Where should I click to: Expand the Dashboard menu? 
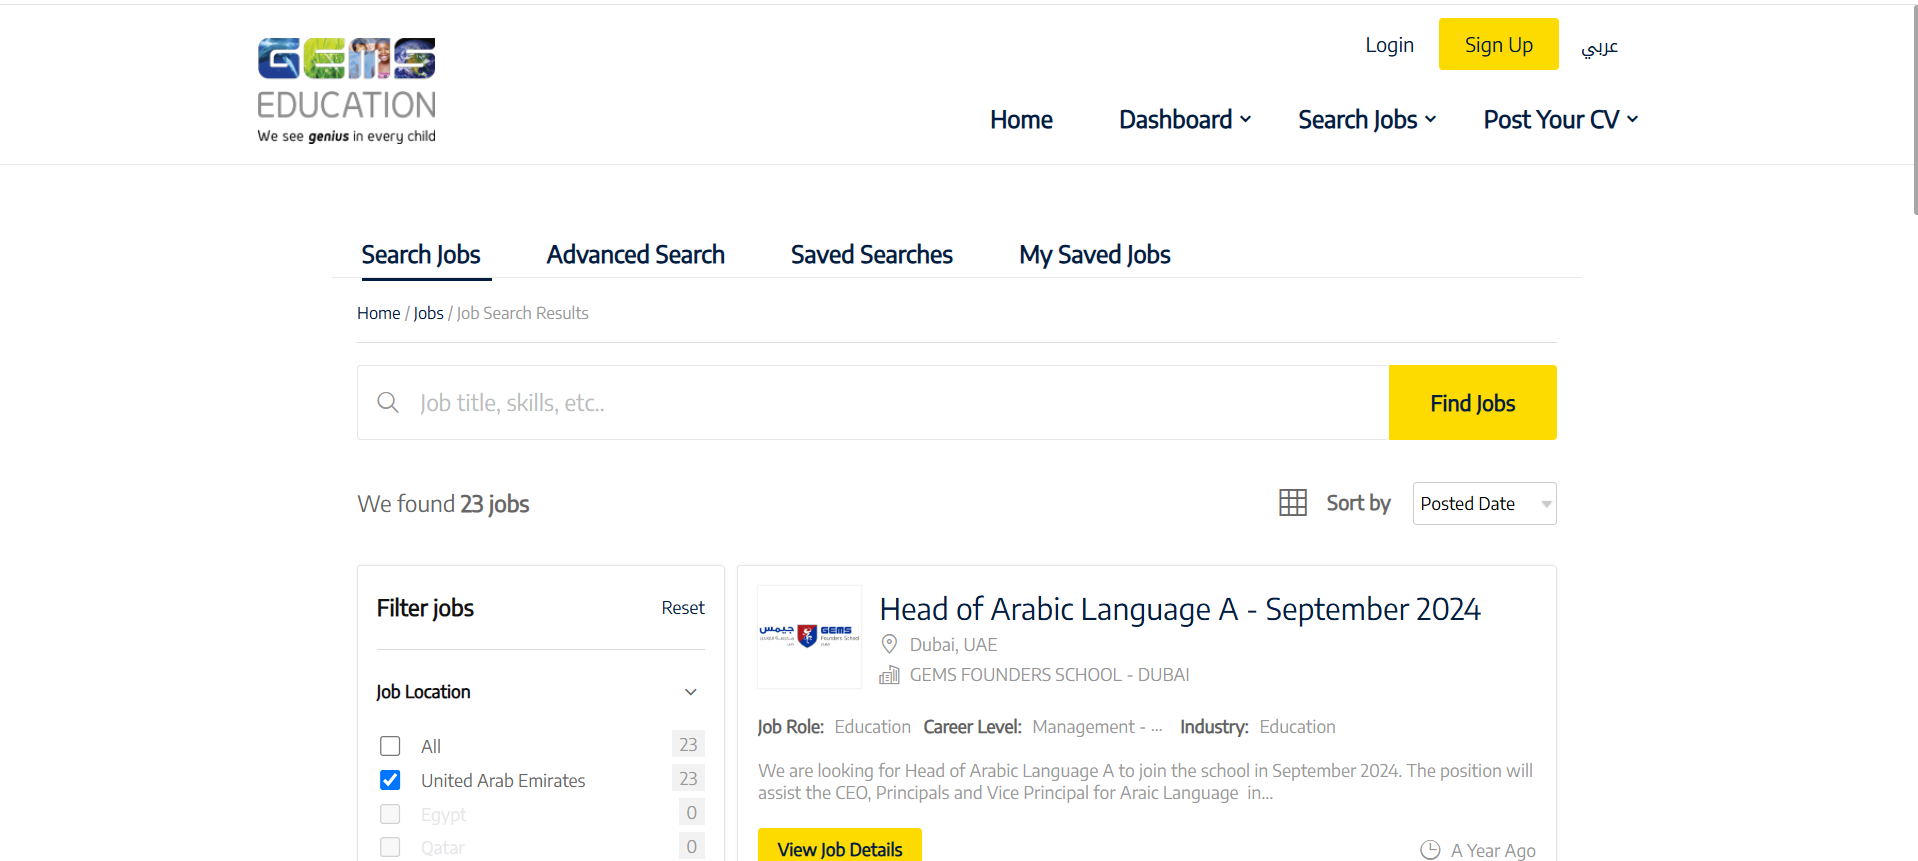(1185, 120)
